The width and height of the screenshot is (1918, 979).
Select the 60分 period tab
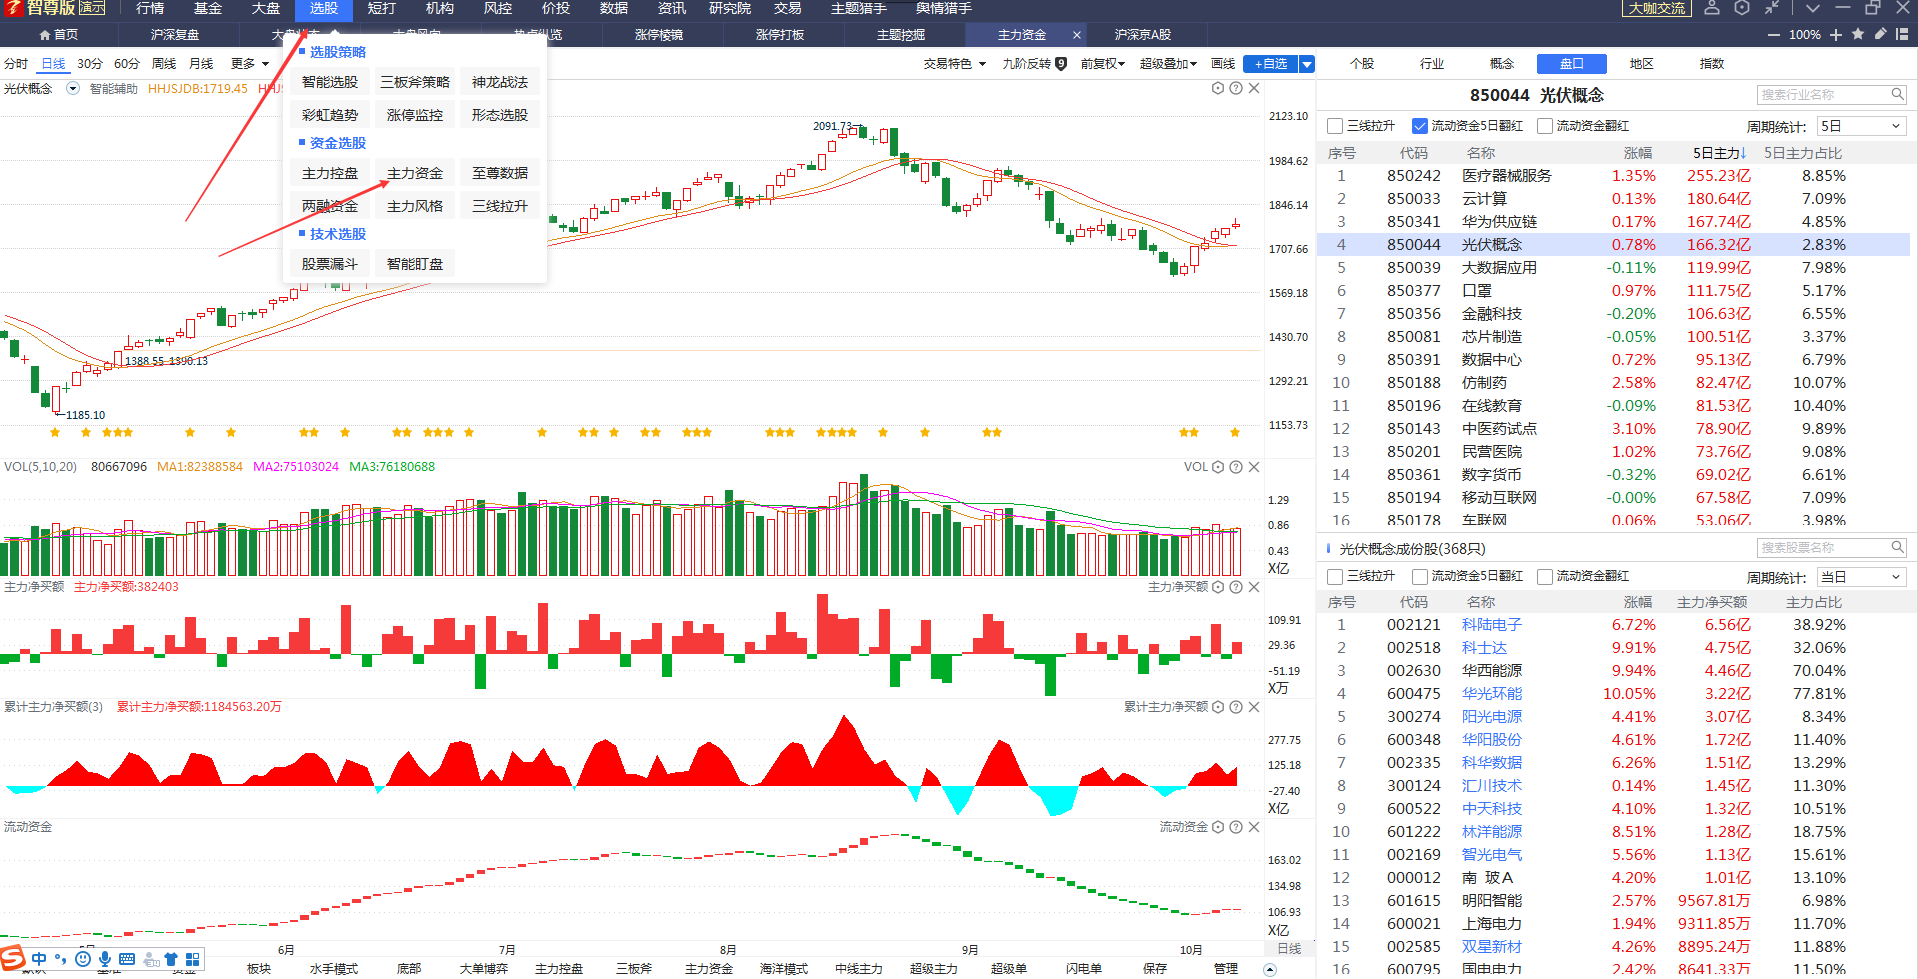127,64
